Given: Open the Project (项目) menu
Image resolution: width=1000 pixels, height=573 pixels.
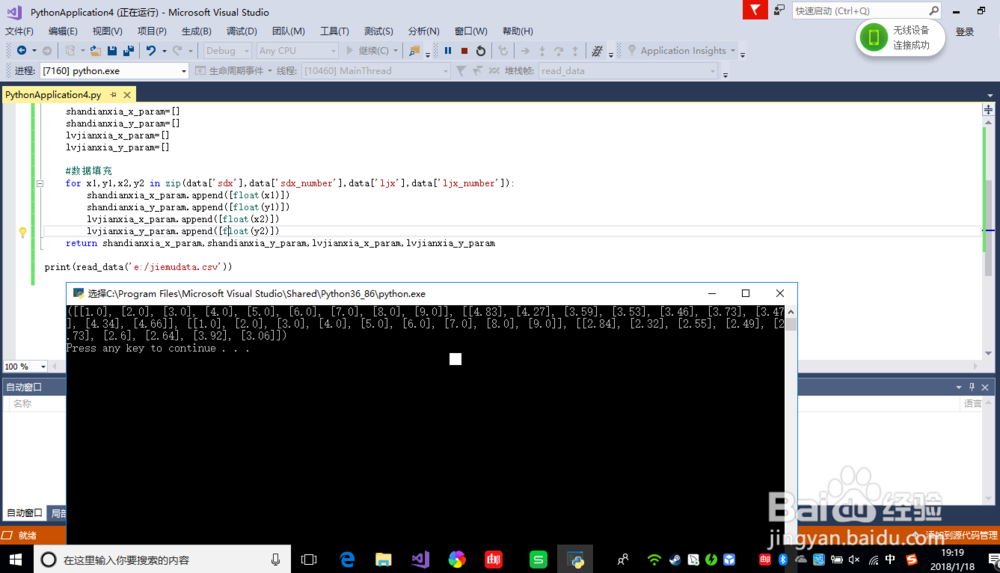Looking at the screenshot, I should coord(152,31).
